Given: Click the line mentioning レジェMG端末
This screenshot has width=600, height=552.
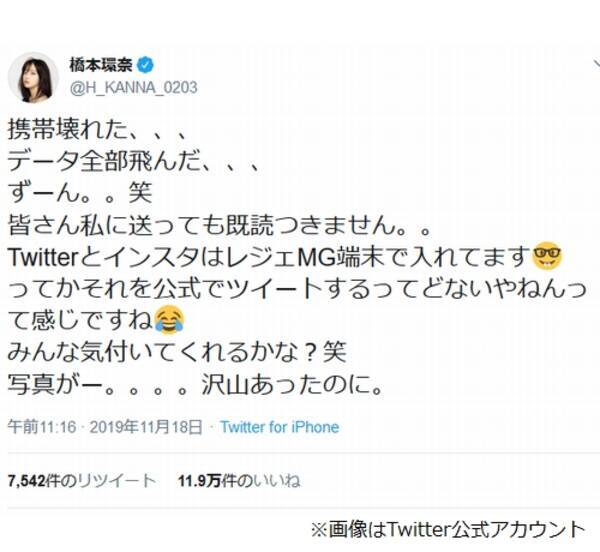Looking at the screenshot, I should coord(285,257).
